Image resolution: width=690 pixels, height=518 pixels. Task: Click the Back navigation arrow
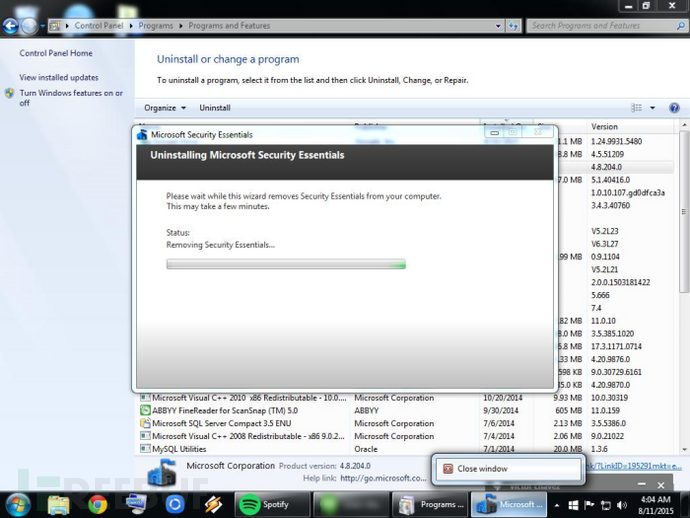[x=11, y=26]
